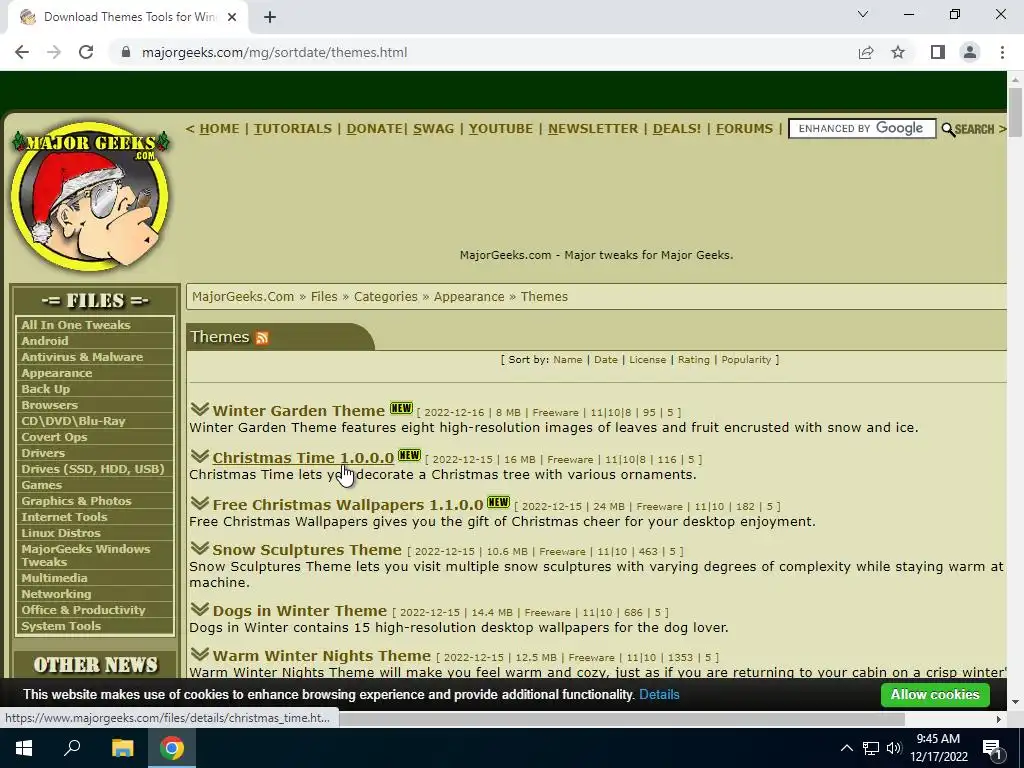
Task: Open YOUTUBE in the top navigation
Action: point(501,129)
